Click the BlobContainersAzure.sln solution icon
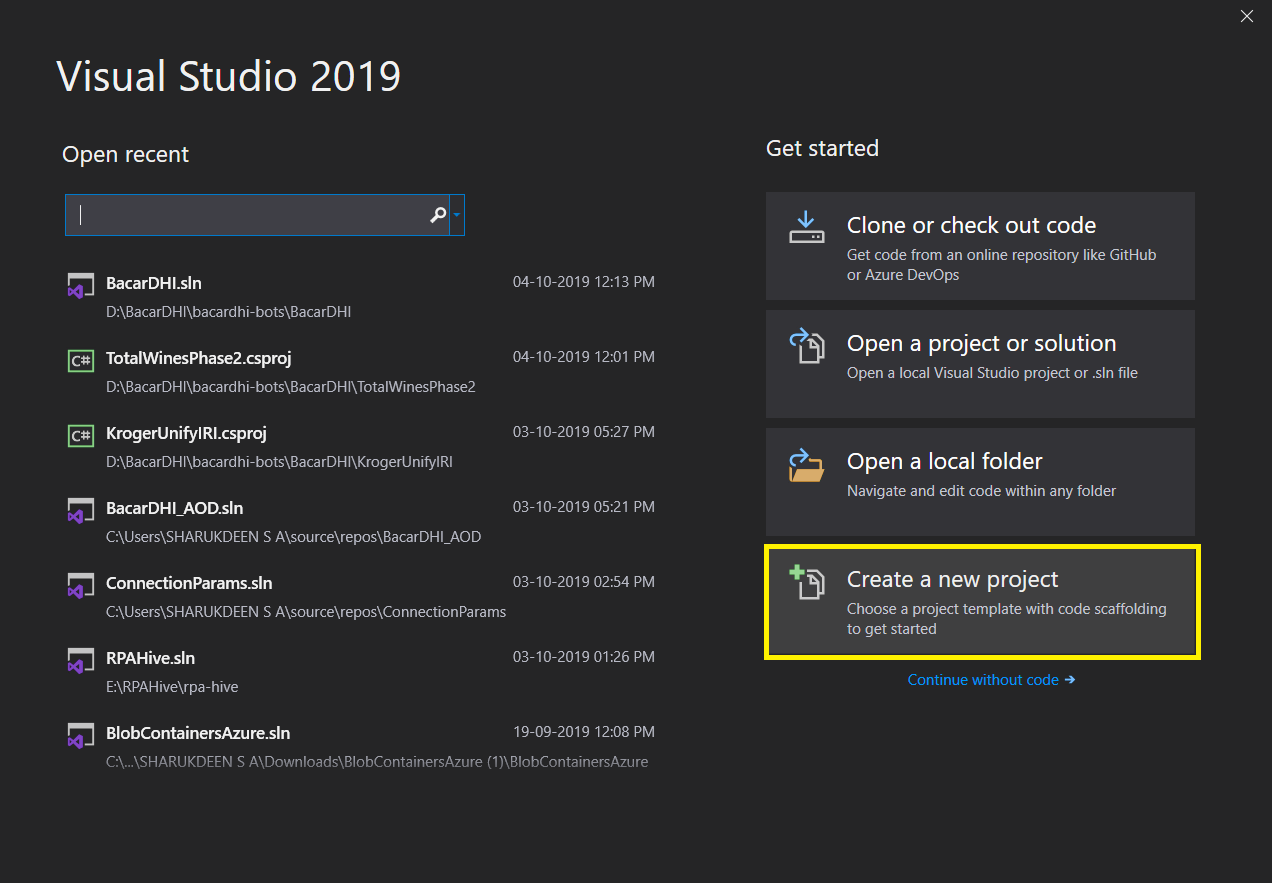 tap(80, 735)
